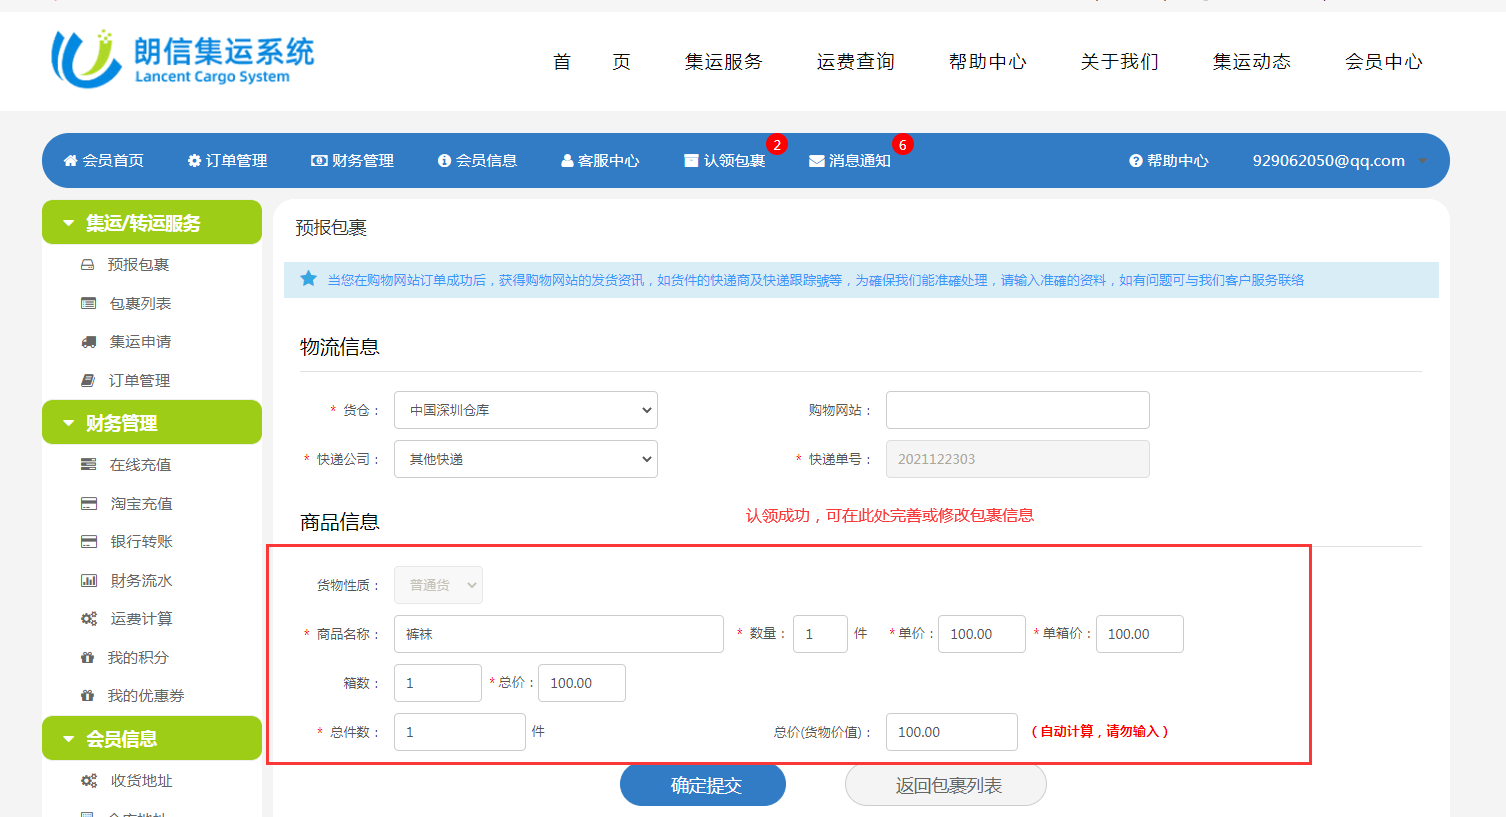The image size is (1506, 817).
Task: Click the 购物网站 input field
Action: (x=1017, y=410)
